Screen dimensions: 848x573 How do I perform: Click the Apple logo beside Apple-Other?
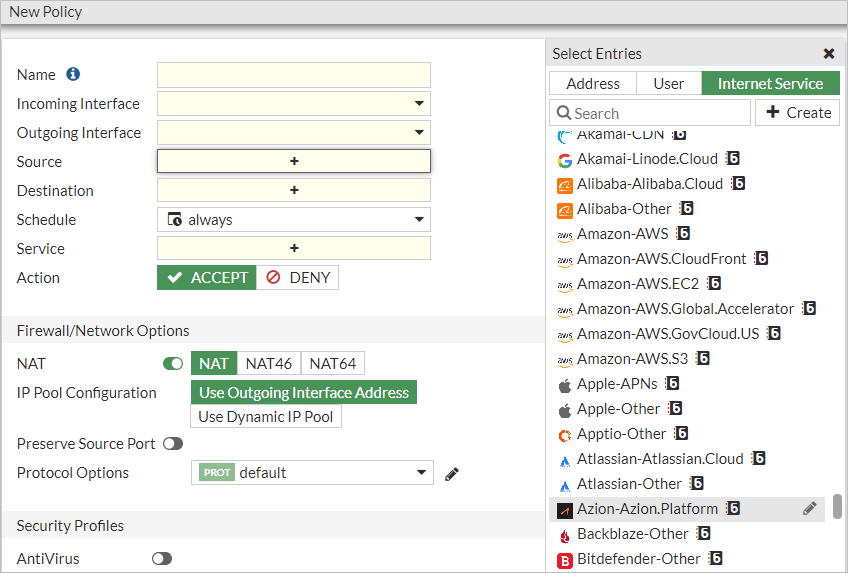[565, 410]
